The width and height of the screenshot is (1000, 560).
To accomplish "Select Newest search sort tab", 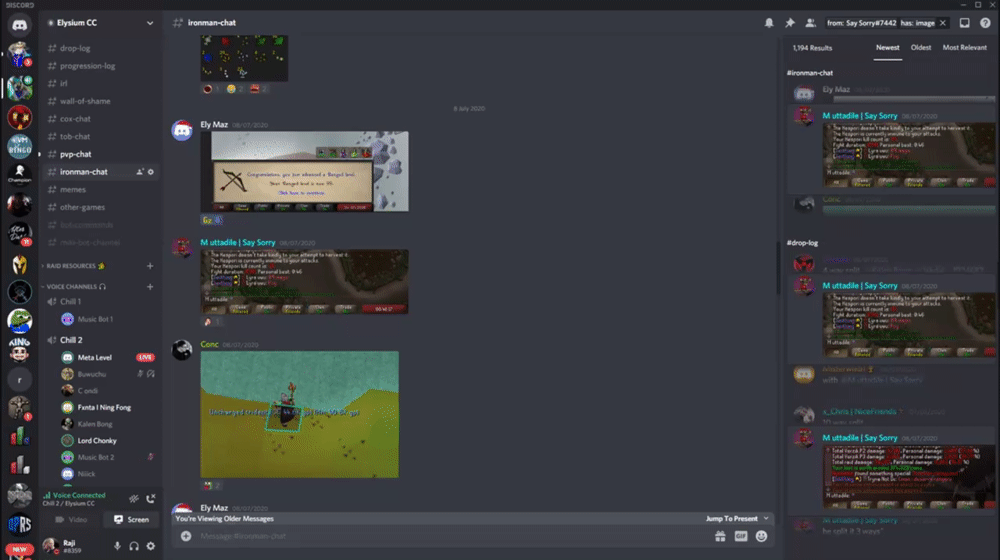I will tap(887, 48).
